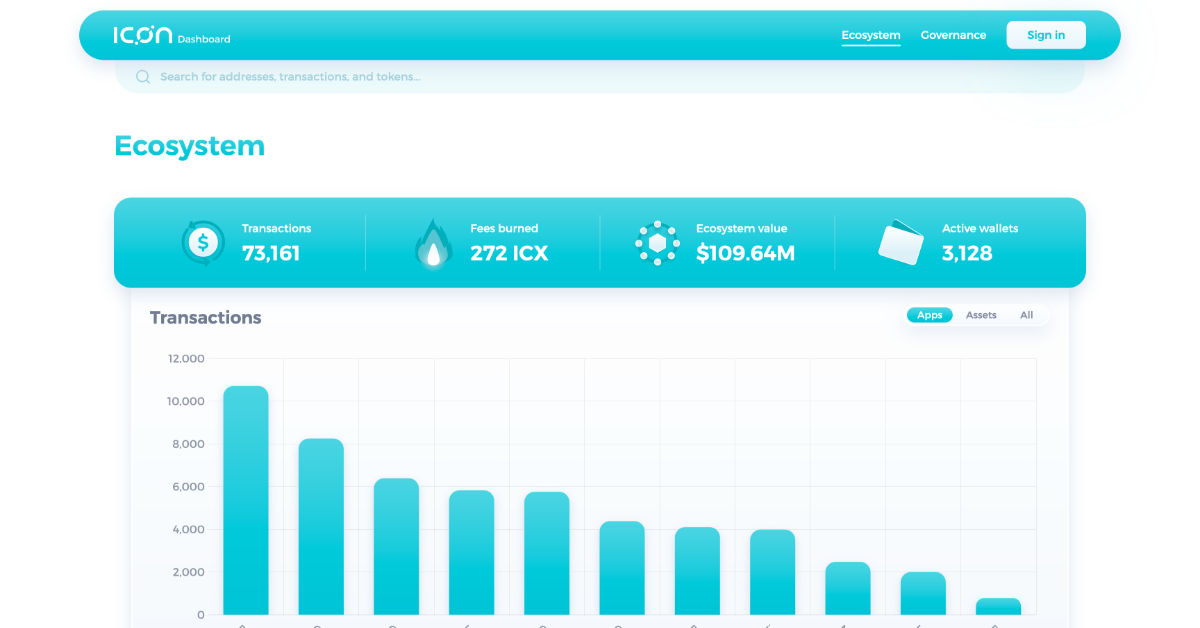Click the Ecosystem value label
This screenshot has width=1200, height=628.
pos(740,228)
